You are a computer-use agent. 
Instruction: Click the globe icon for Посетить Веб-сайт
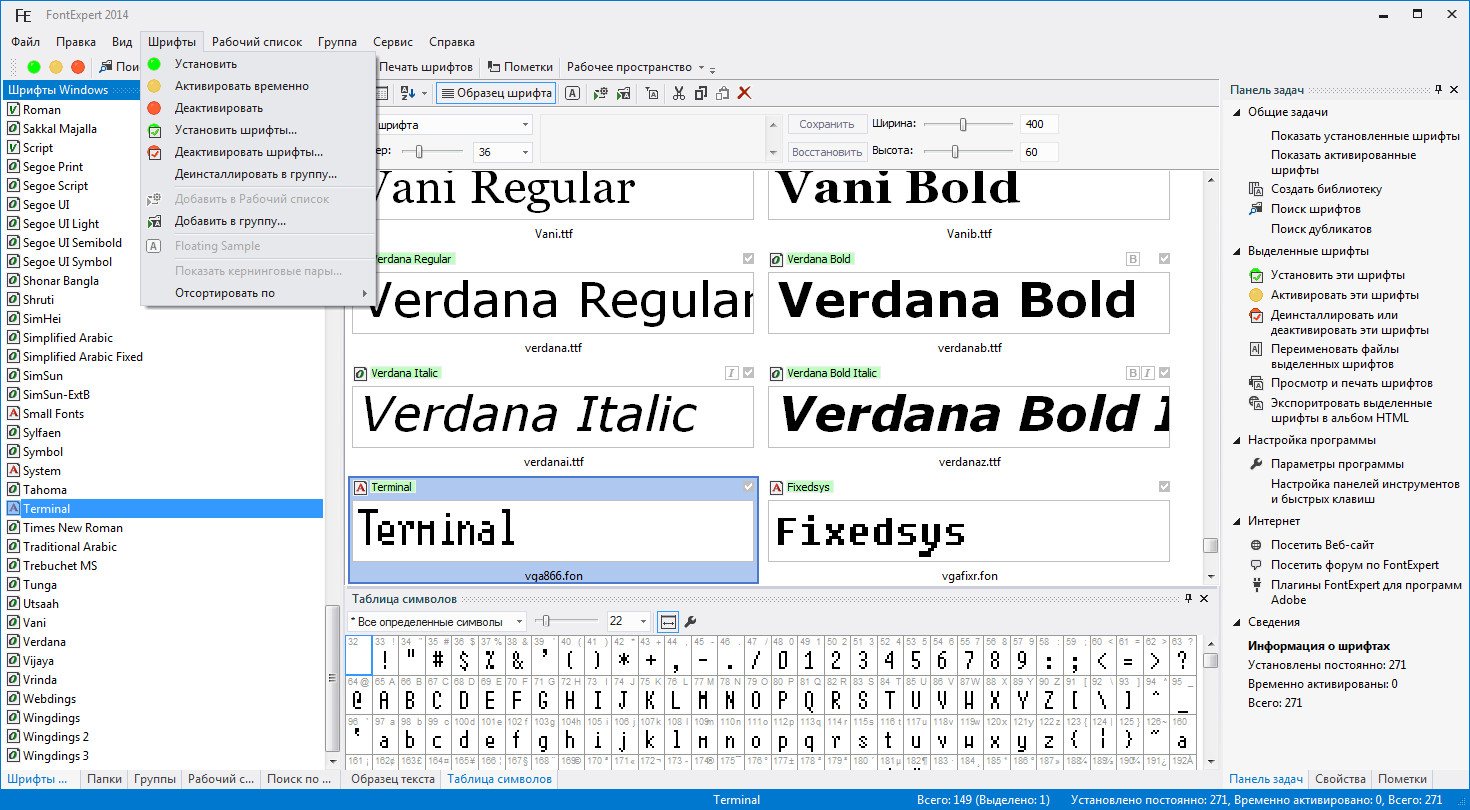(x=1257, y=545)
